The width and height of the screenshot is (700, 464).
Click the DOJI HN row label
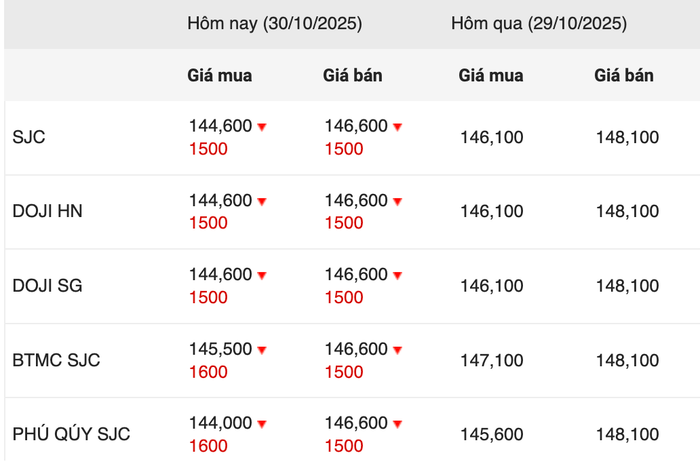(x=47, y=211)
